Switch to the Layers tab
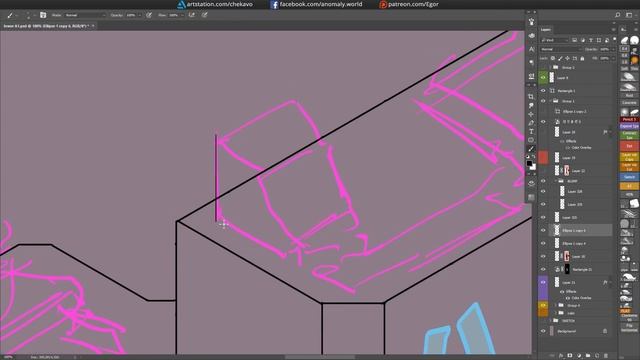 [x=546, y=29]
